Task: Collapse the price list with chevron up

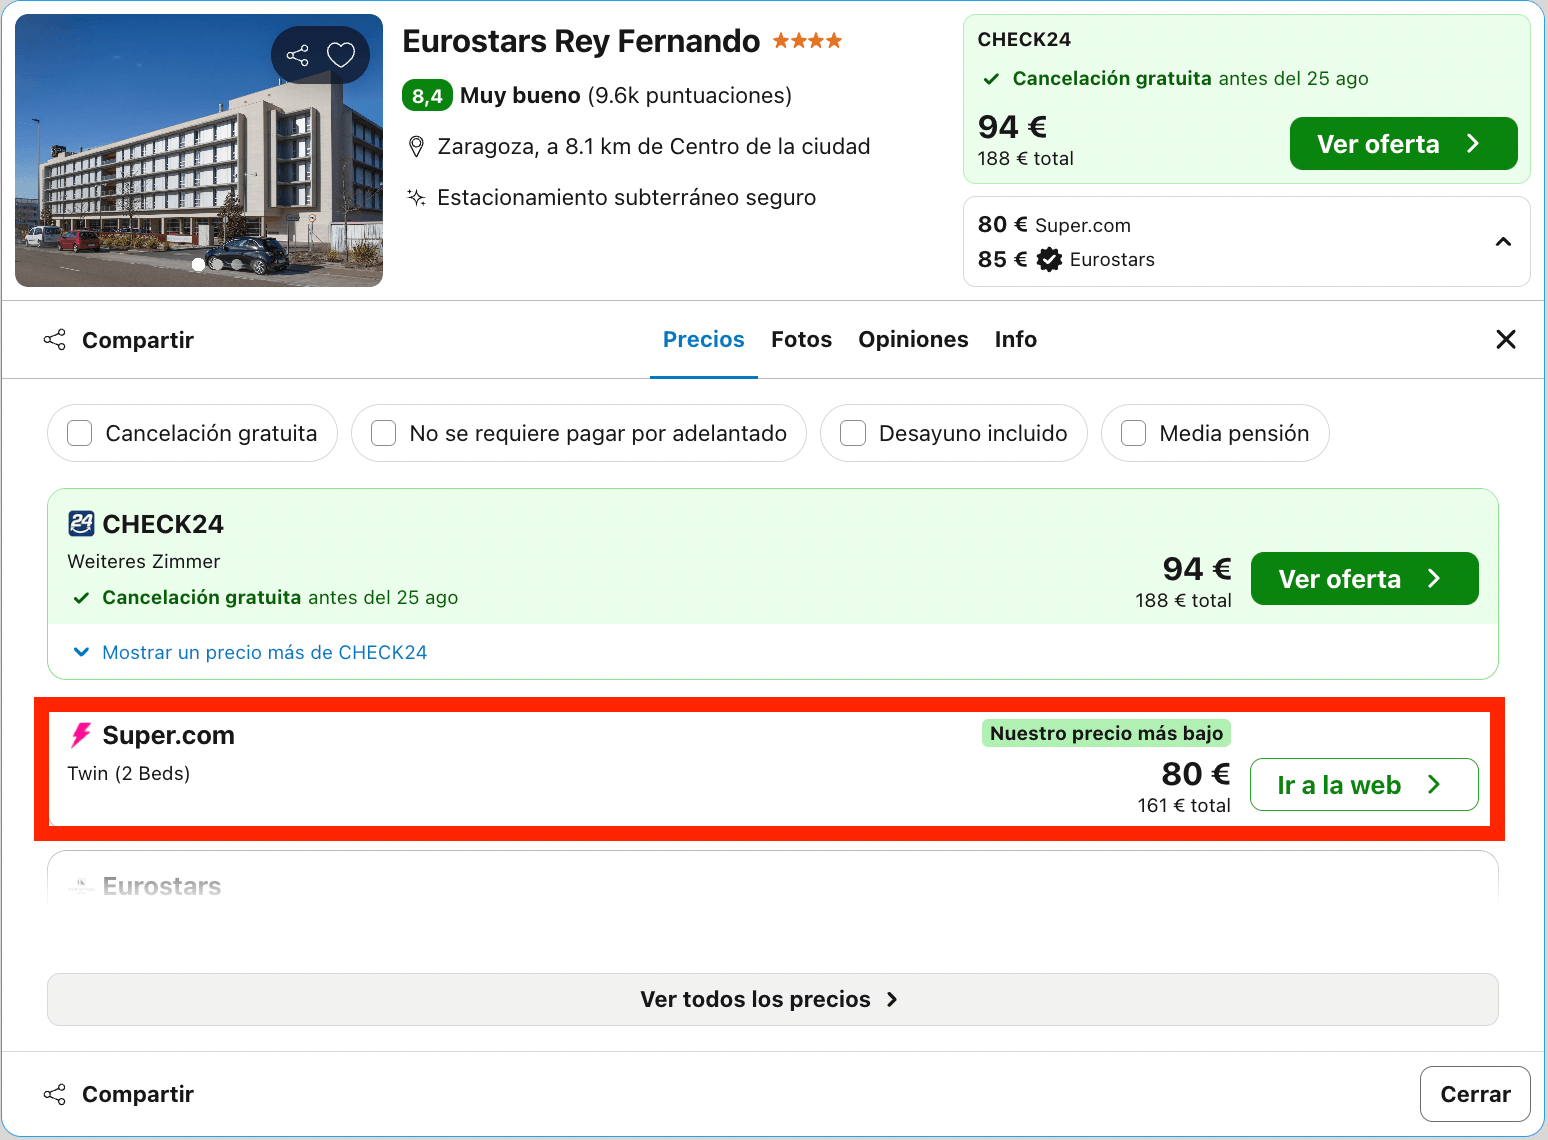Action: (x=1503, y=242)
